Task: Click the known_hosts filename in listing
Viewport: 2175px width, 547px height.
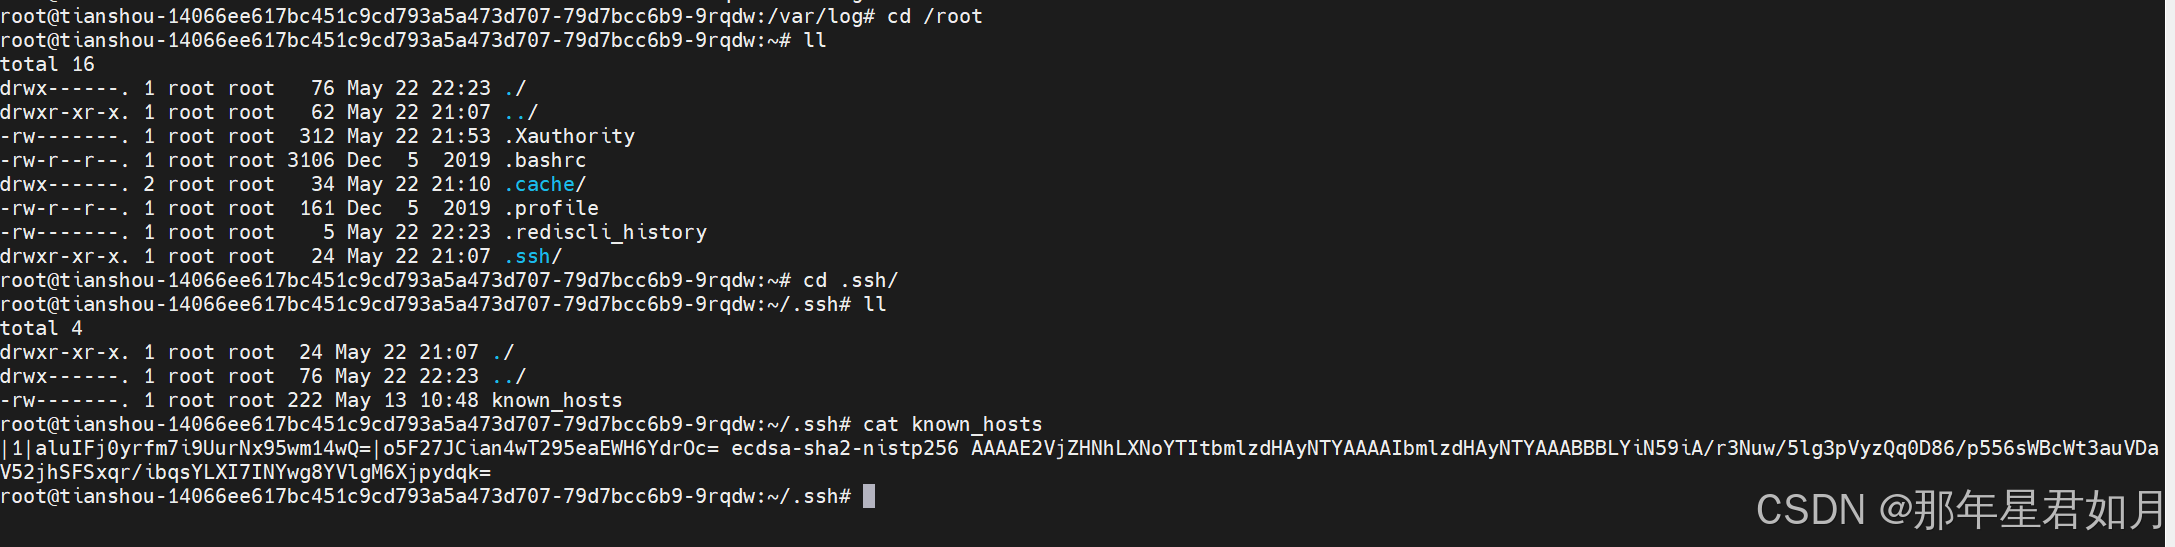Action: [x=557, y=400]
